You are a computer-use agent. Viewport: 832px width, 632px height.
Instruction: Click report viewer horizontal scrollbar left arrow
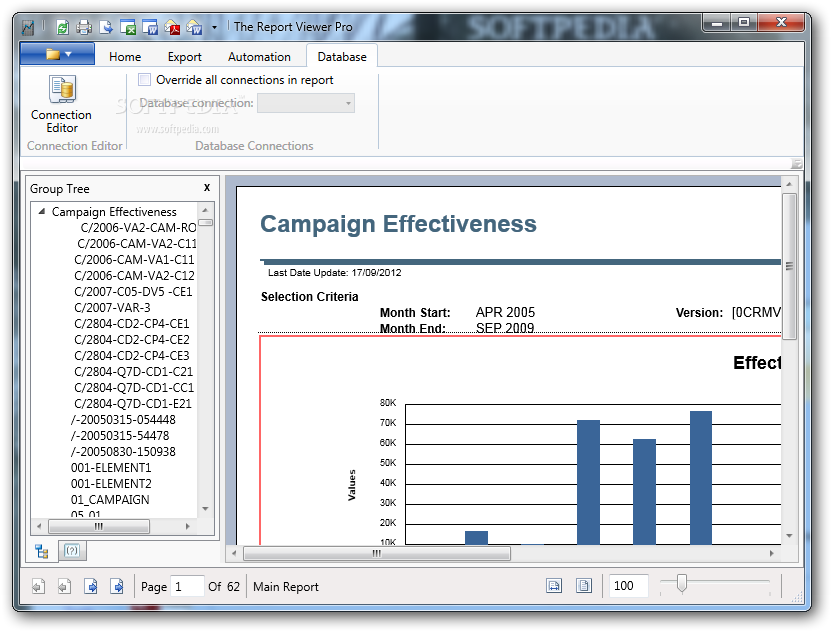(x=234, y=553)
